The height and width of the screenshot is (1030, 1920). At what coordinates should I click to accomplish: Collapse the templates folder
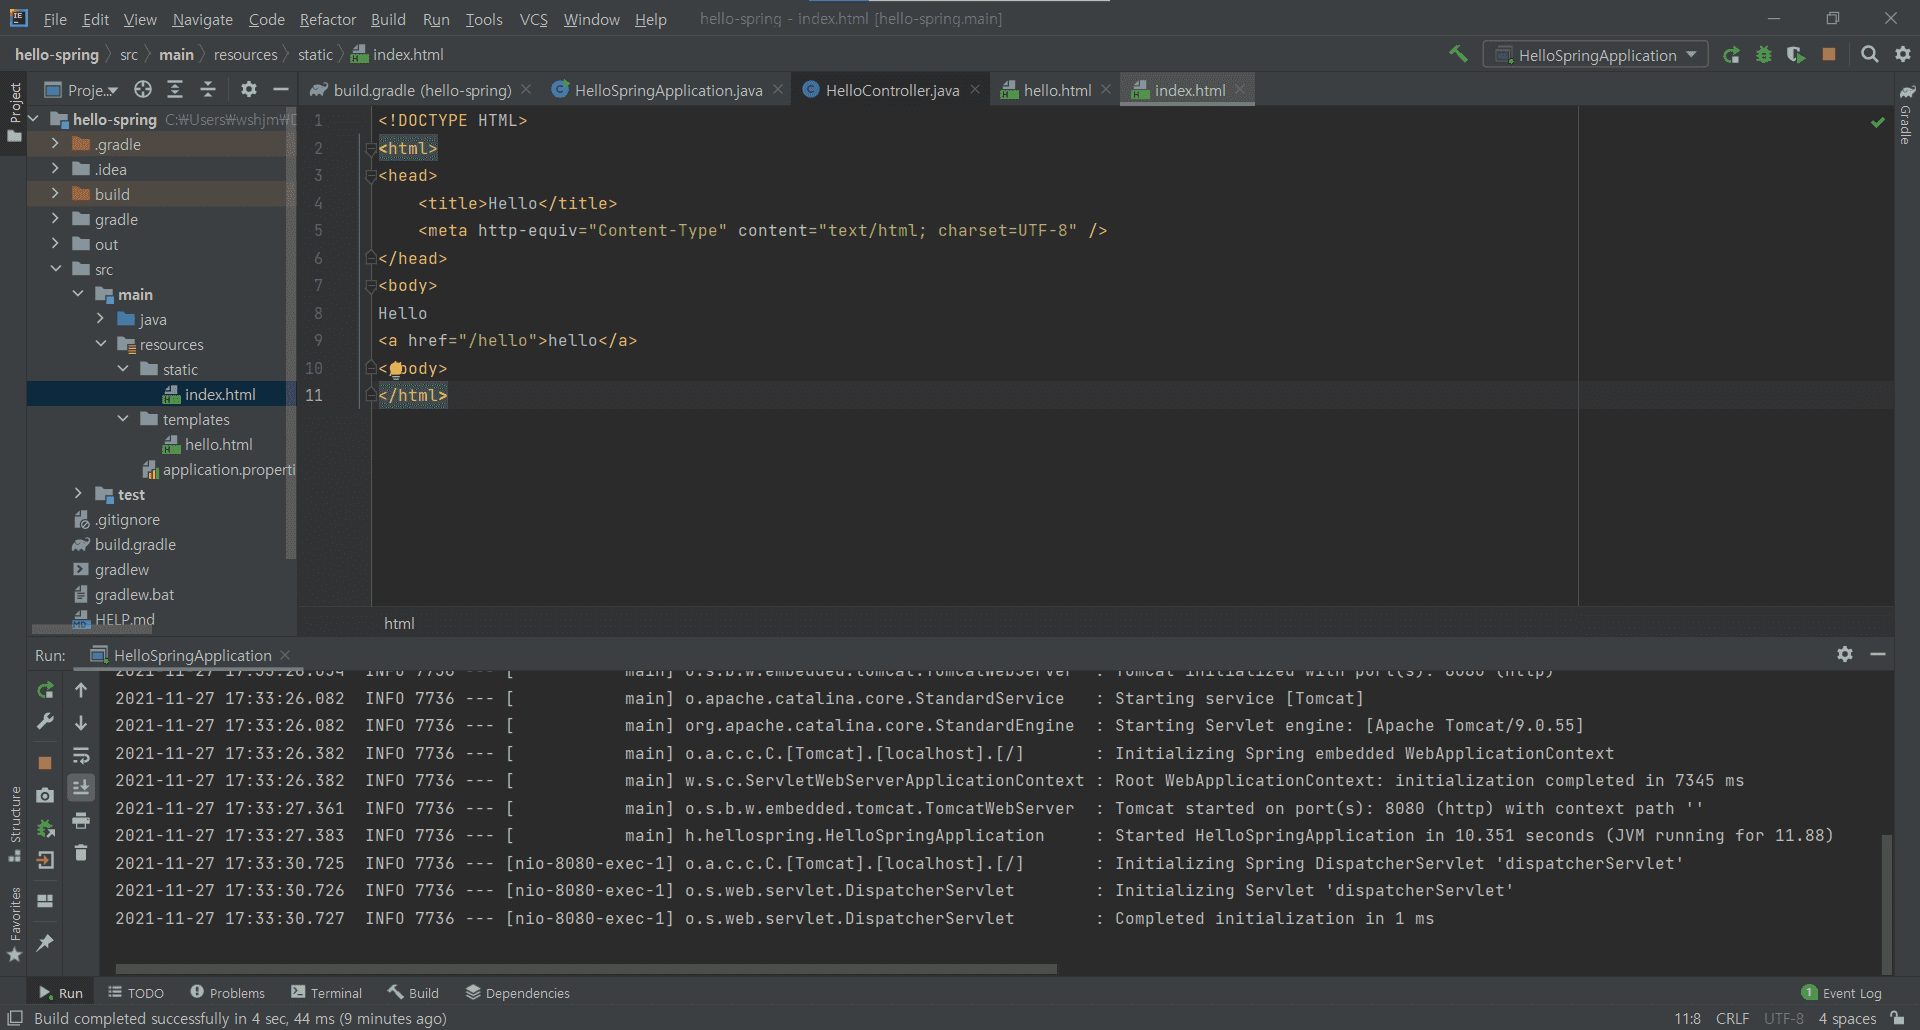pos(123,419)
